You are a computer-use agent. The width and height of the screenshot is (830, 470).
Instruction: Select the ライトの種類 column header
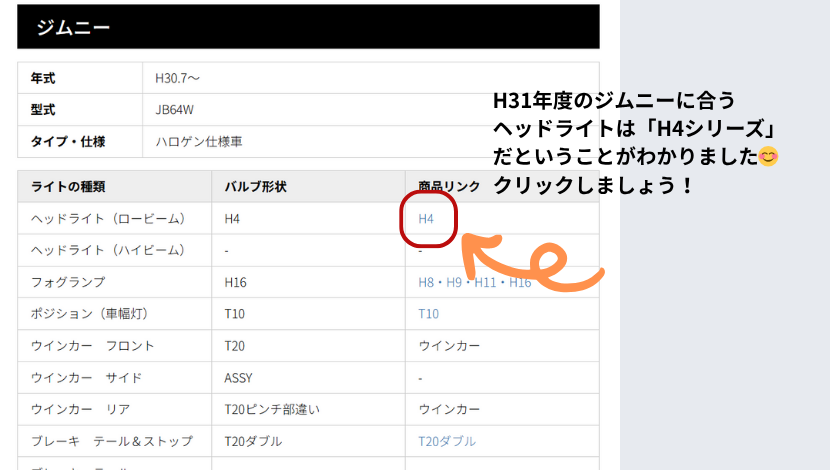point(68,187)
